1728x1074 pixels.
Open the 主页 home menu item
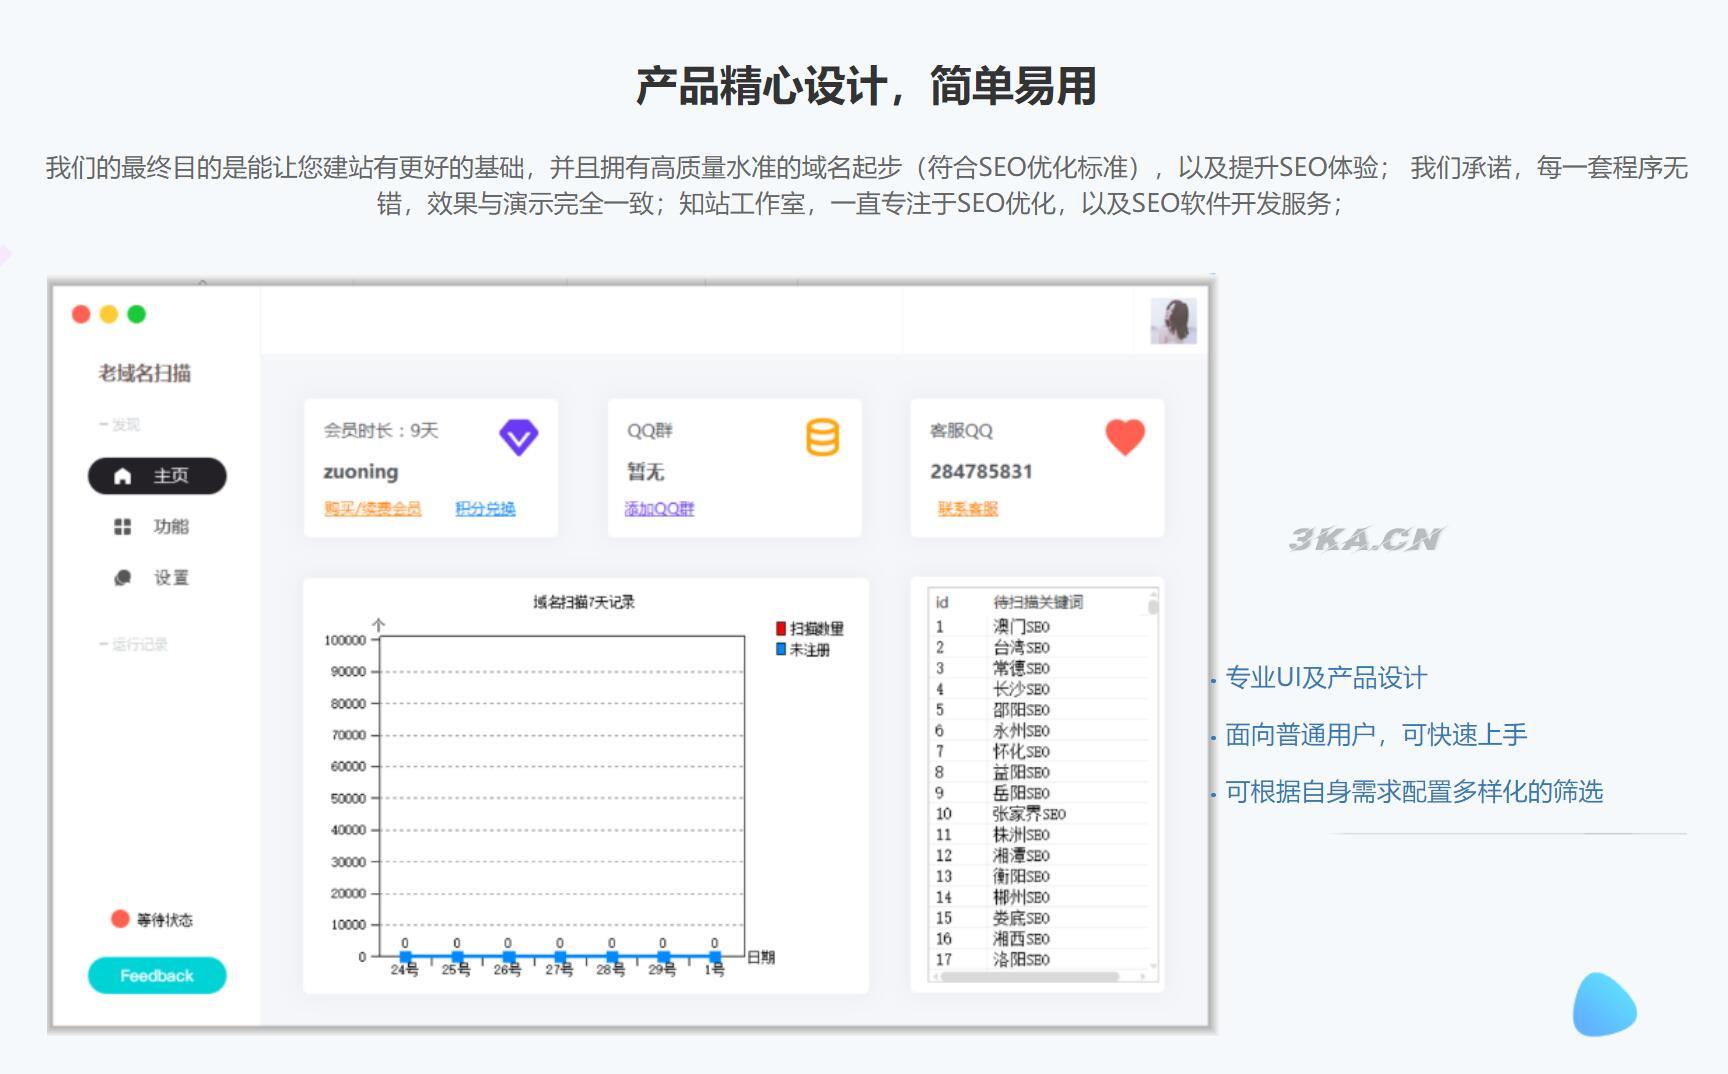click(x=157, y=476)
